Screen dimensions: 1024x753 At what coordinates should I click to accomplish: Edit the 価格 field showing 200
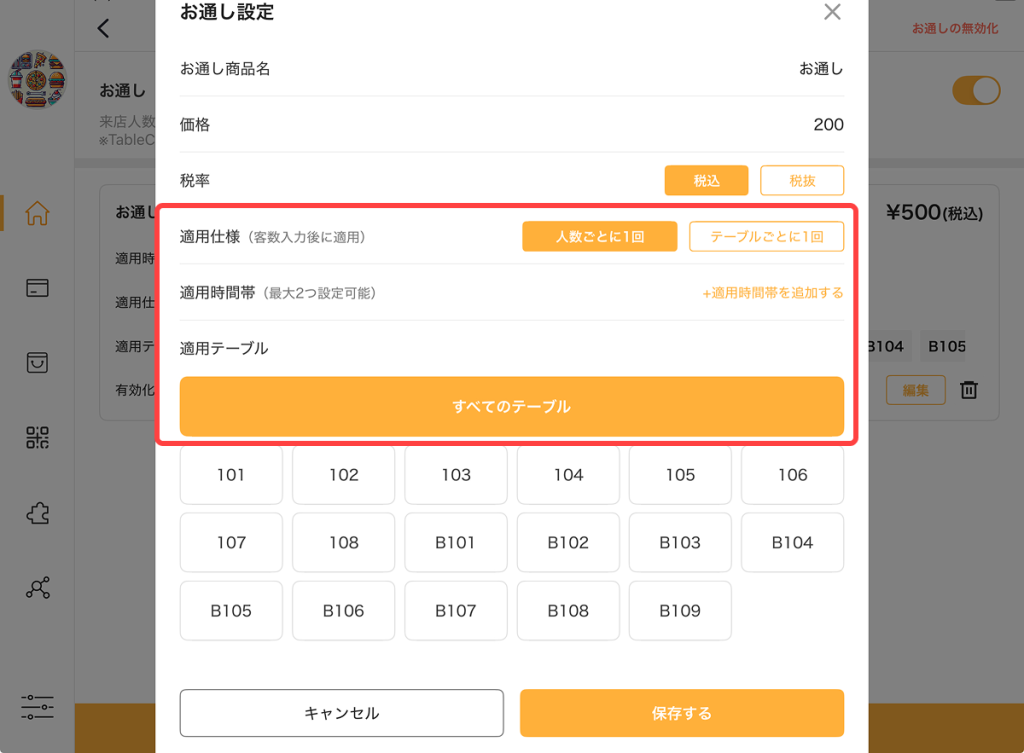click(x=512, y=125)
